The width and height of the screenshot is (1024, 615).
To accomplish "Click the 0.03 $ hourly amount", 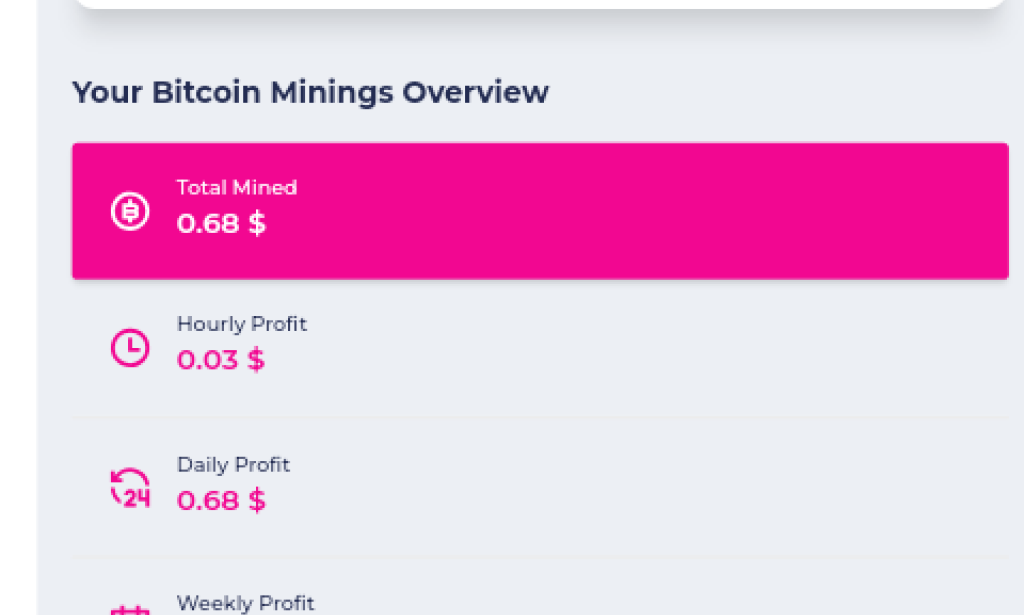I will pyautogui.click(x=220, y=360).
